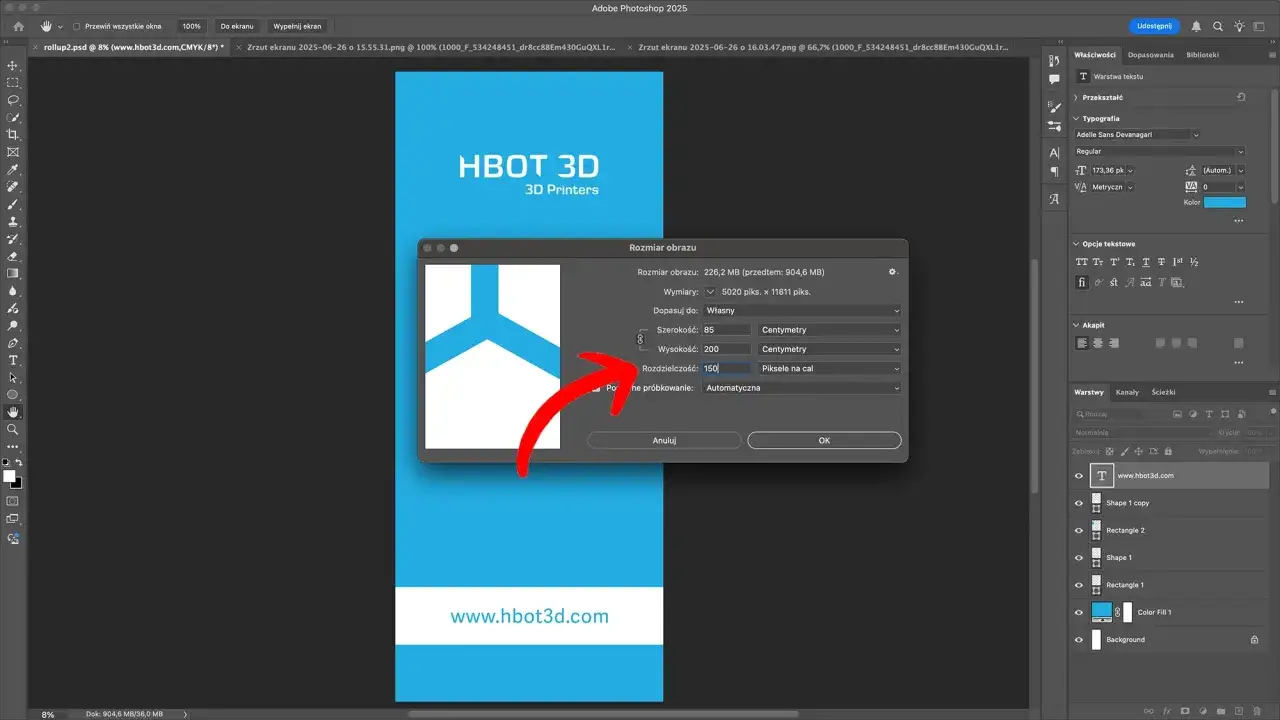Open the 'Dopasuj do' dropdown

tap(802, 311)
